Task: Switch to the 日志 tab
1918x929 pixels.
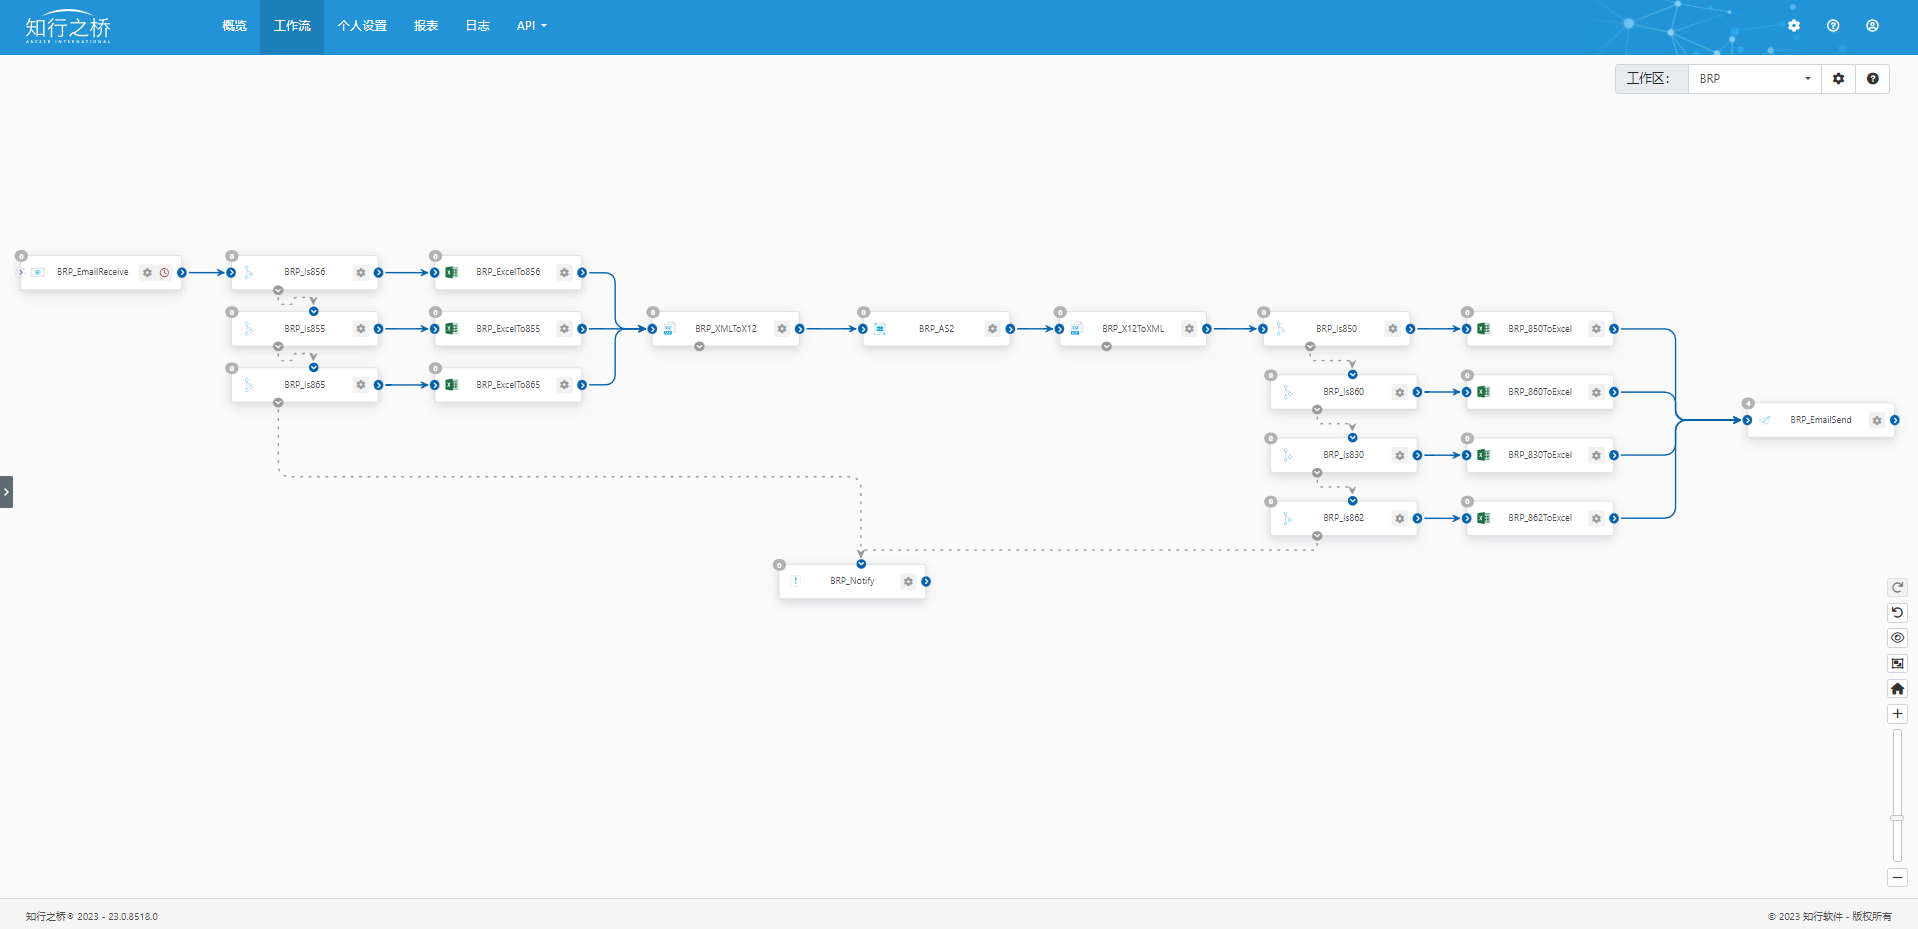Action: [x=477, y=26]
